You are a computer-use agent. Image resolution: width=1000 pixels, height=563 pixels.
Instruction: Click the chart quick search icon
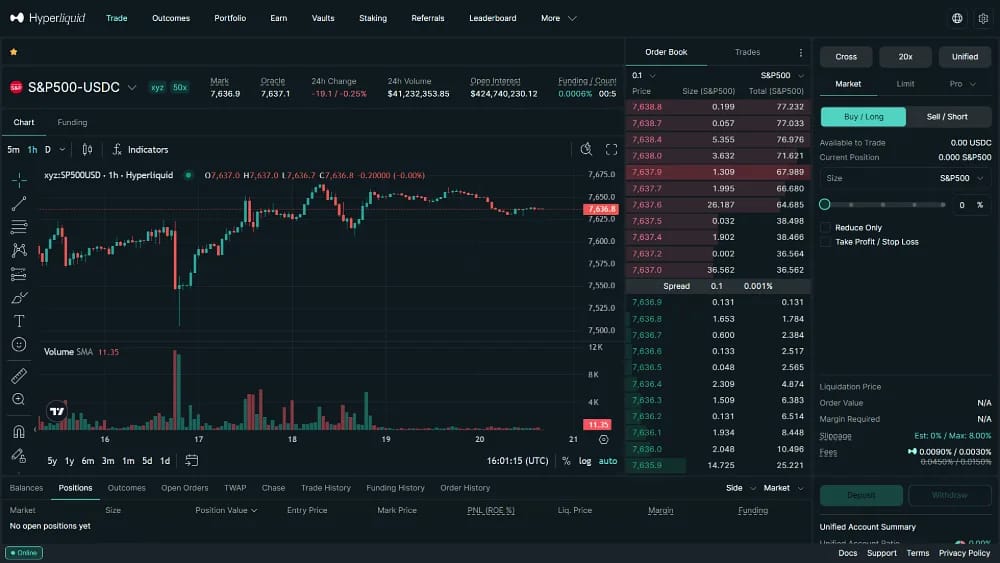click(586, 149)
